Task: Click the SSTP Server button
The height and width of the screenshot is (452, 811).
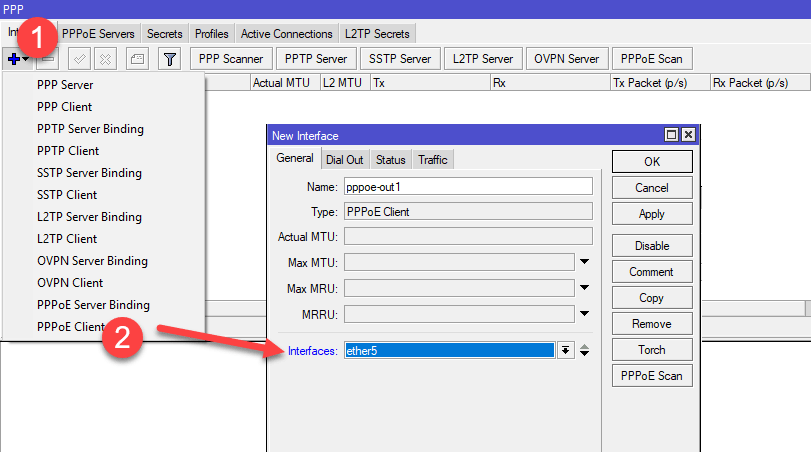Action: [400, 59]
